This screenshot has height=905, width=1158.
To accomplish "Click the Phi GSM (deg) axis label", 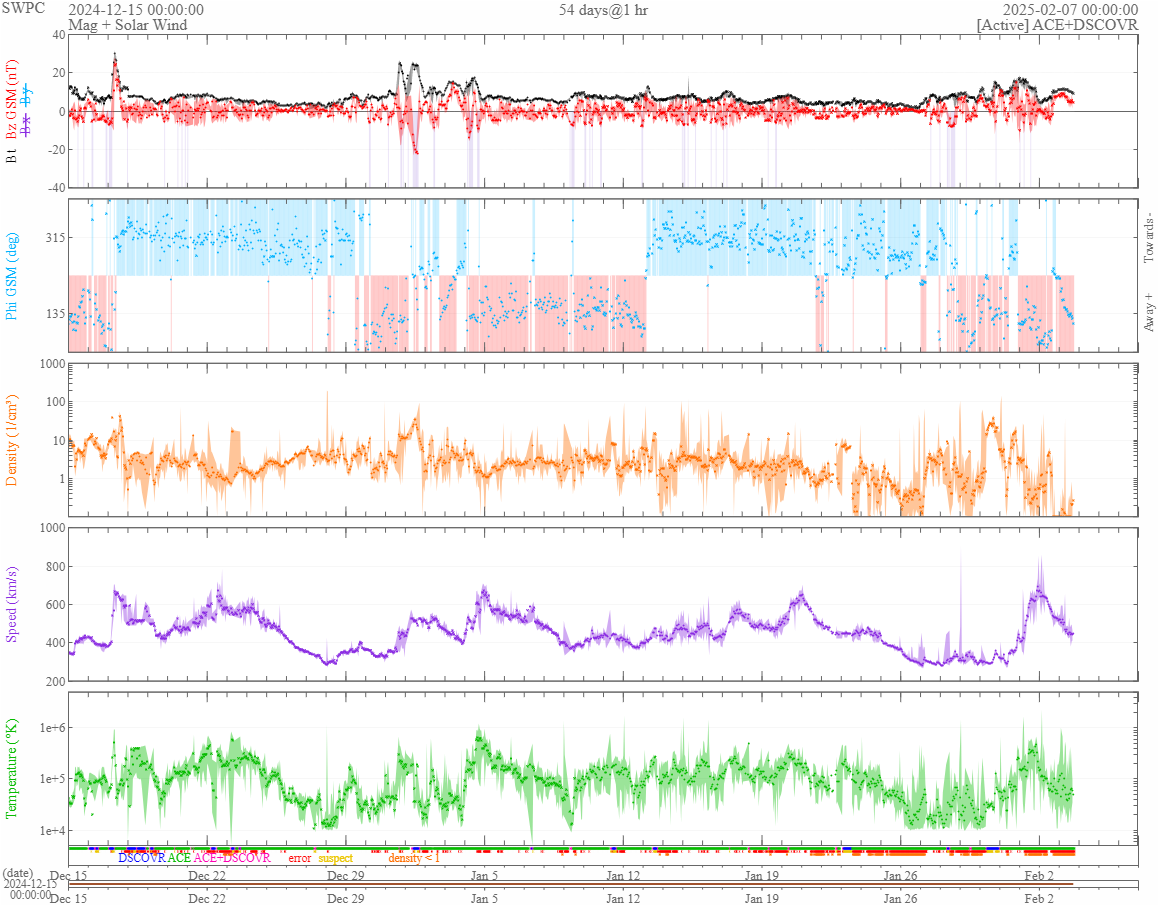I will 11,276.
